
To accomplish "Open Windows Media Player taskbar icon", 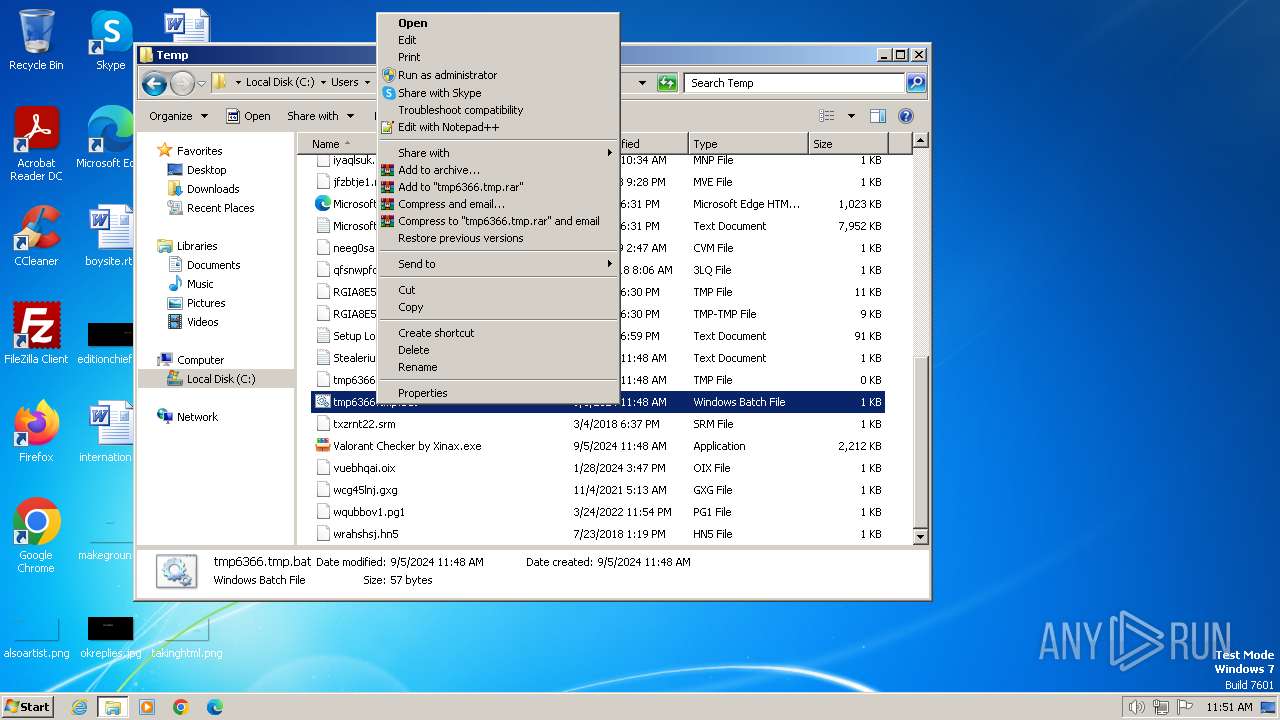I will (147, 707).
